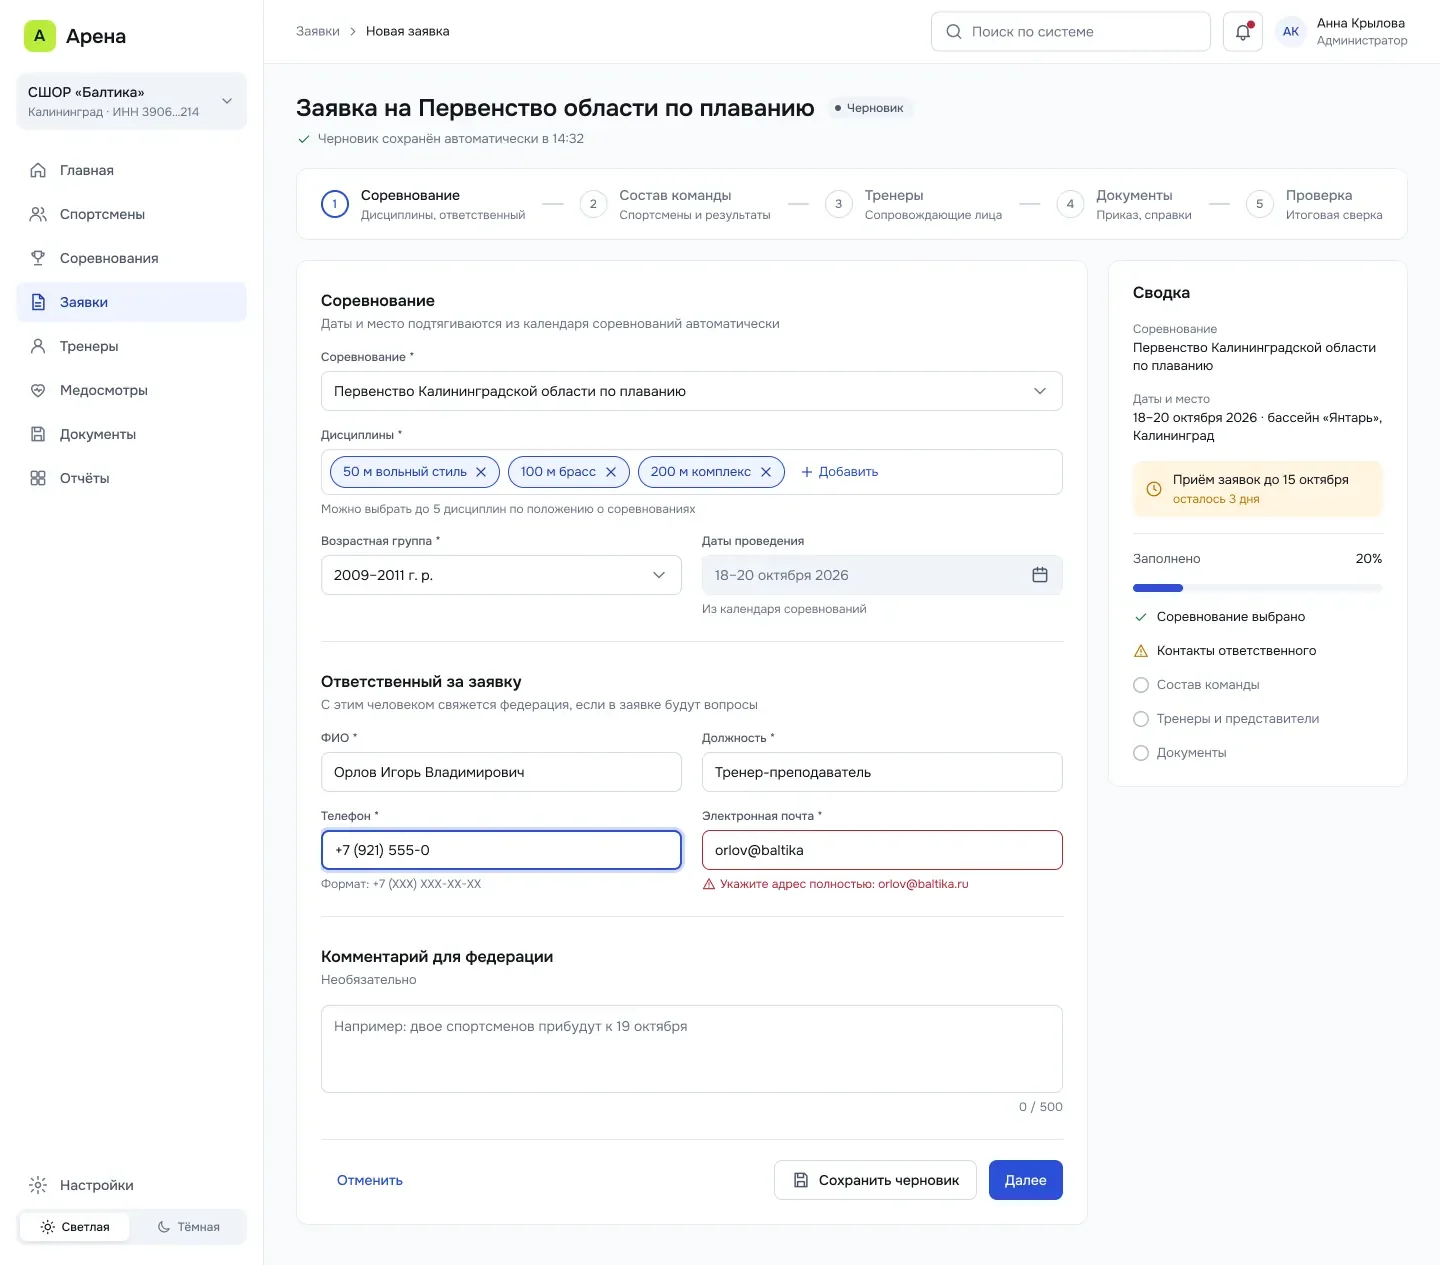Image resolution: width=1440 pixels, height=1265 pixels.
Task: Open Медосмотры in the sidebar
Action: pyautogui.click(x=131, y=390)
